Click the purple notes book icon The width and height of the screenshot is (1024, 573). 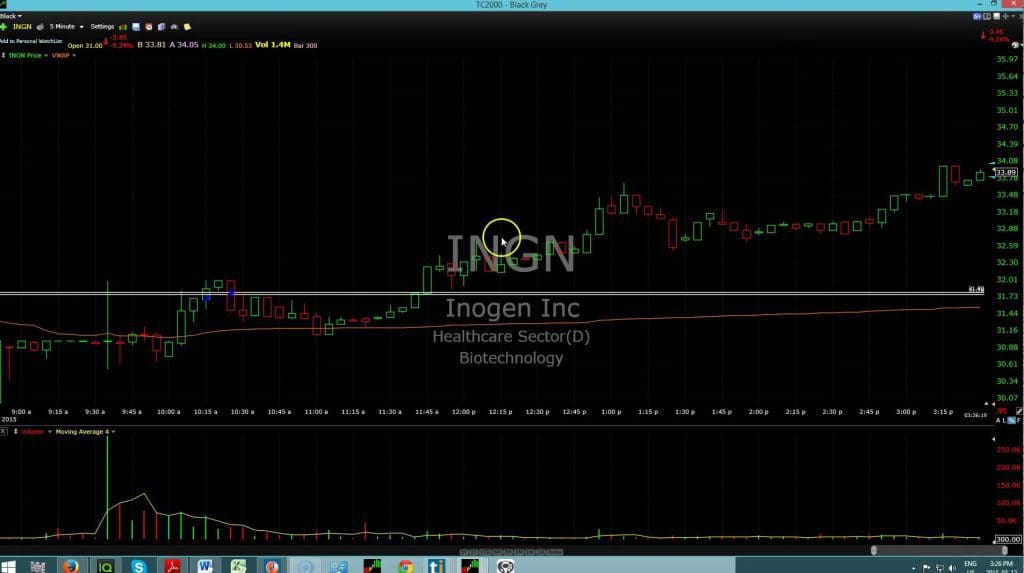pyautogui.click(x=161, y=27)
